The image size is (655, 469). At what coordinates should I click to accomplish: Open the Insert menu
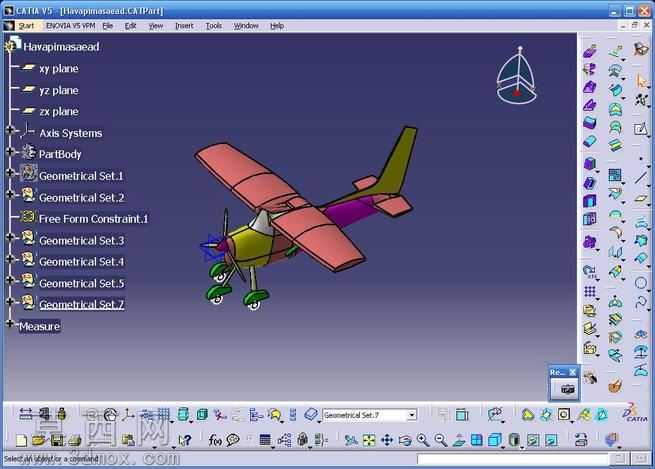(184, 26)
